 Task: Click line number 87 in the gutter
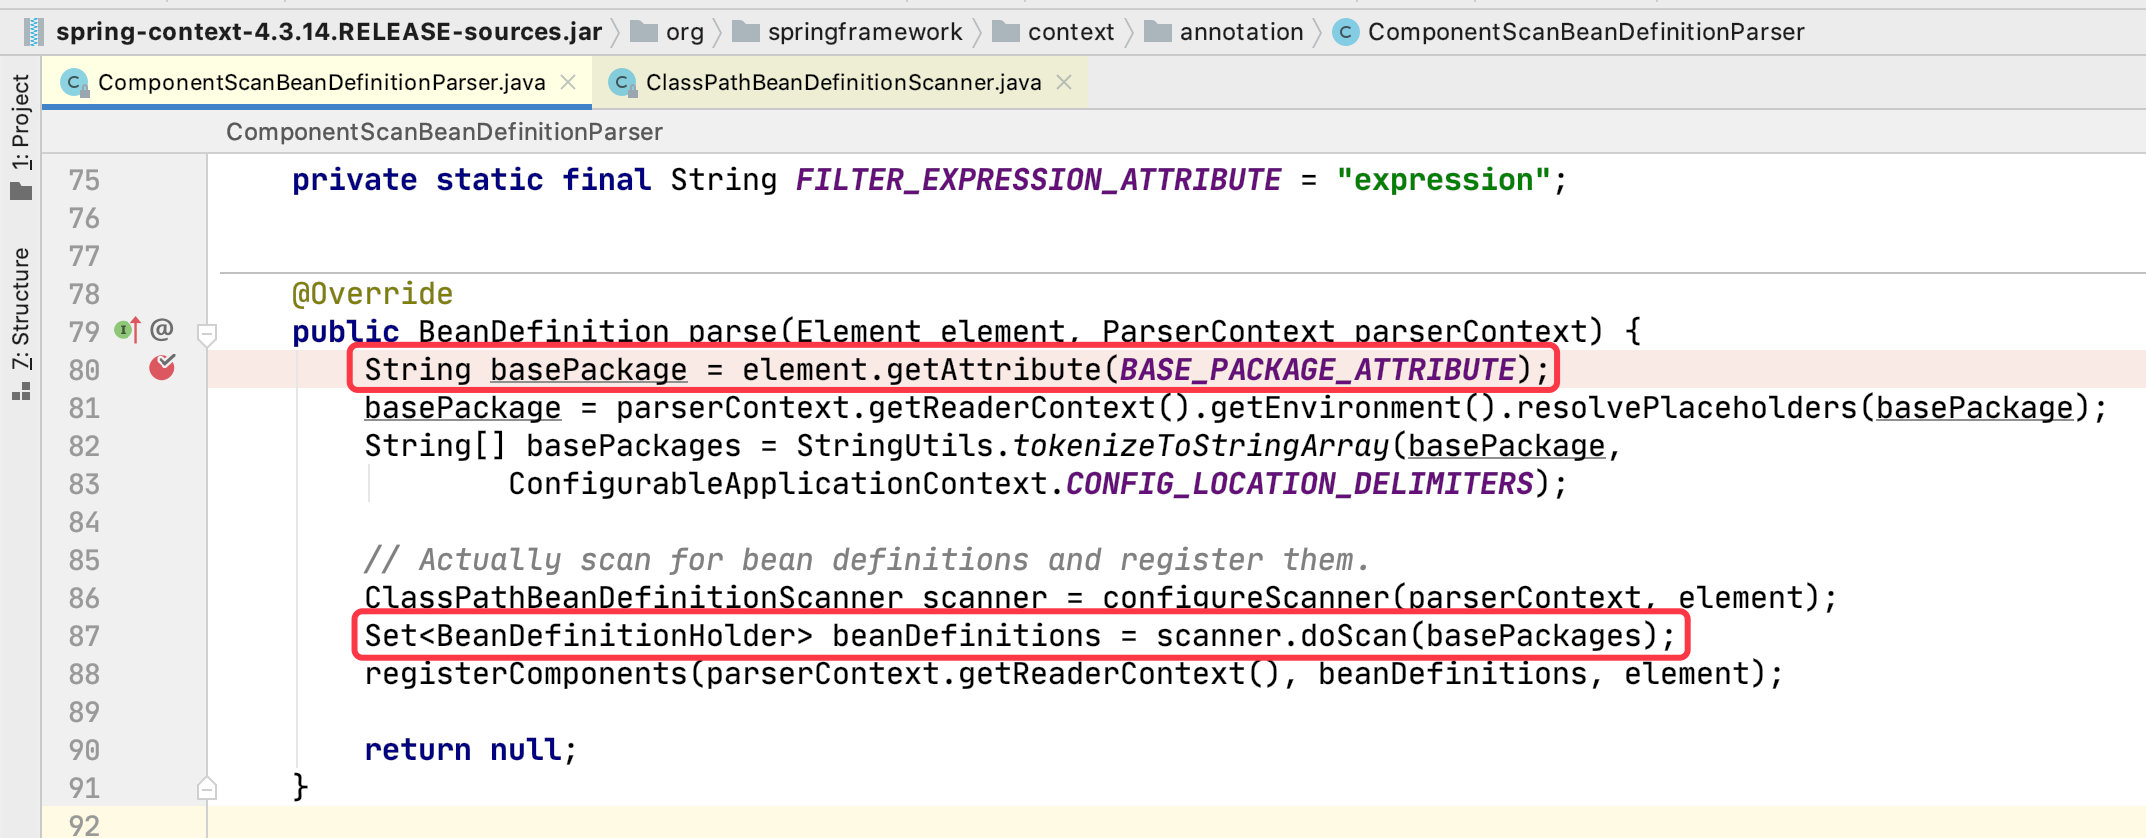point(85,636)
